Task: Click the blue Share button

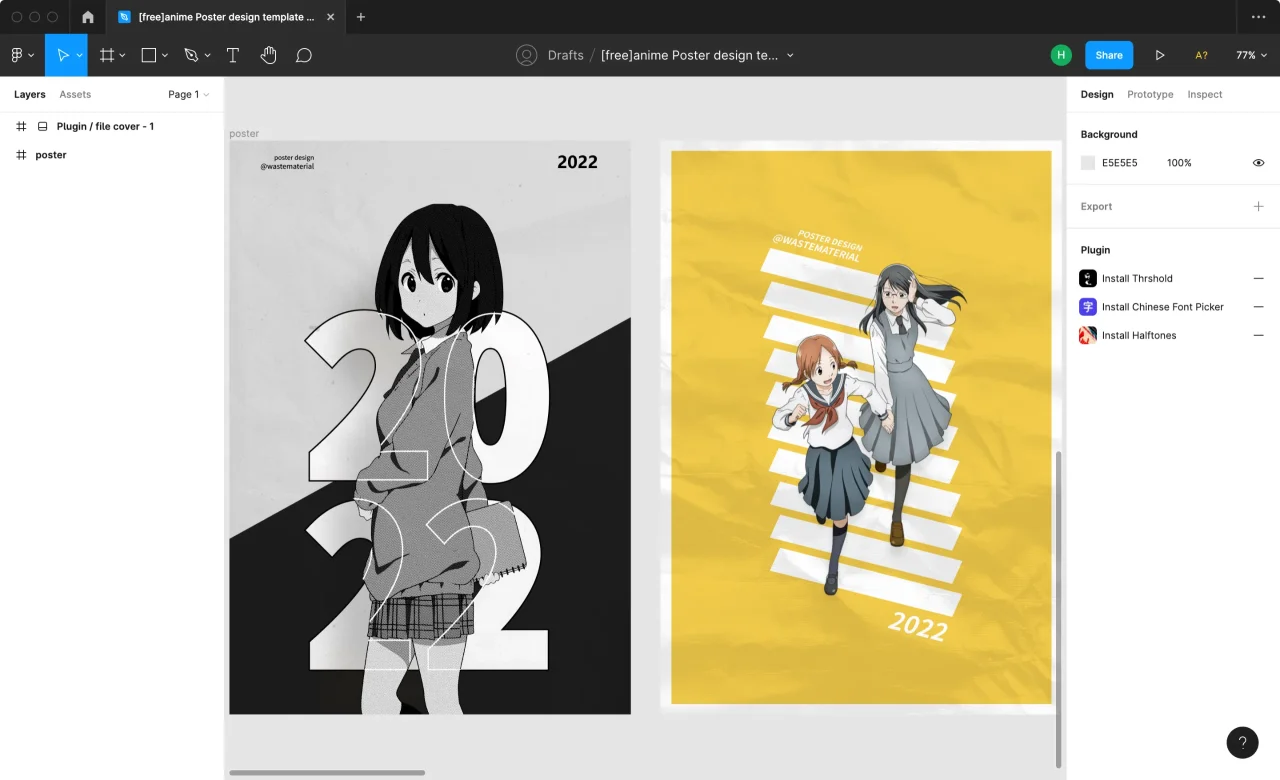Action: pos(1108,55)
